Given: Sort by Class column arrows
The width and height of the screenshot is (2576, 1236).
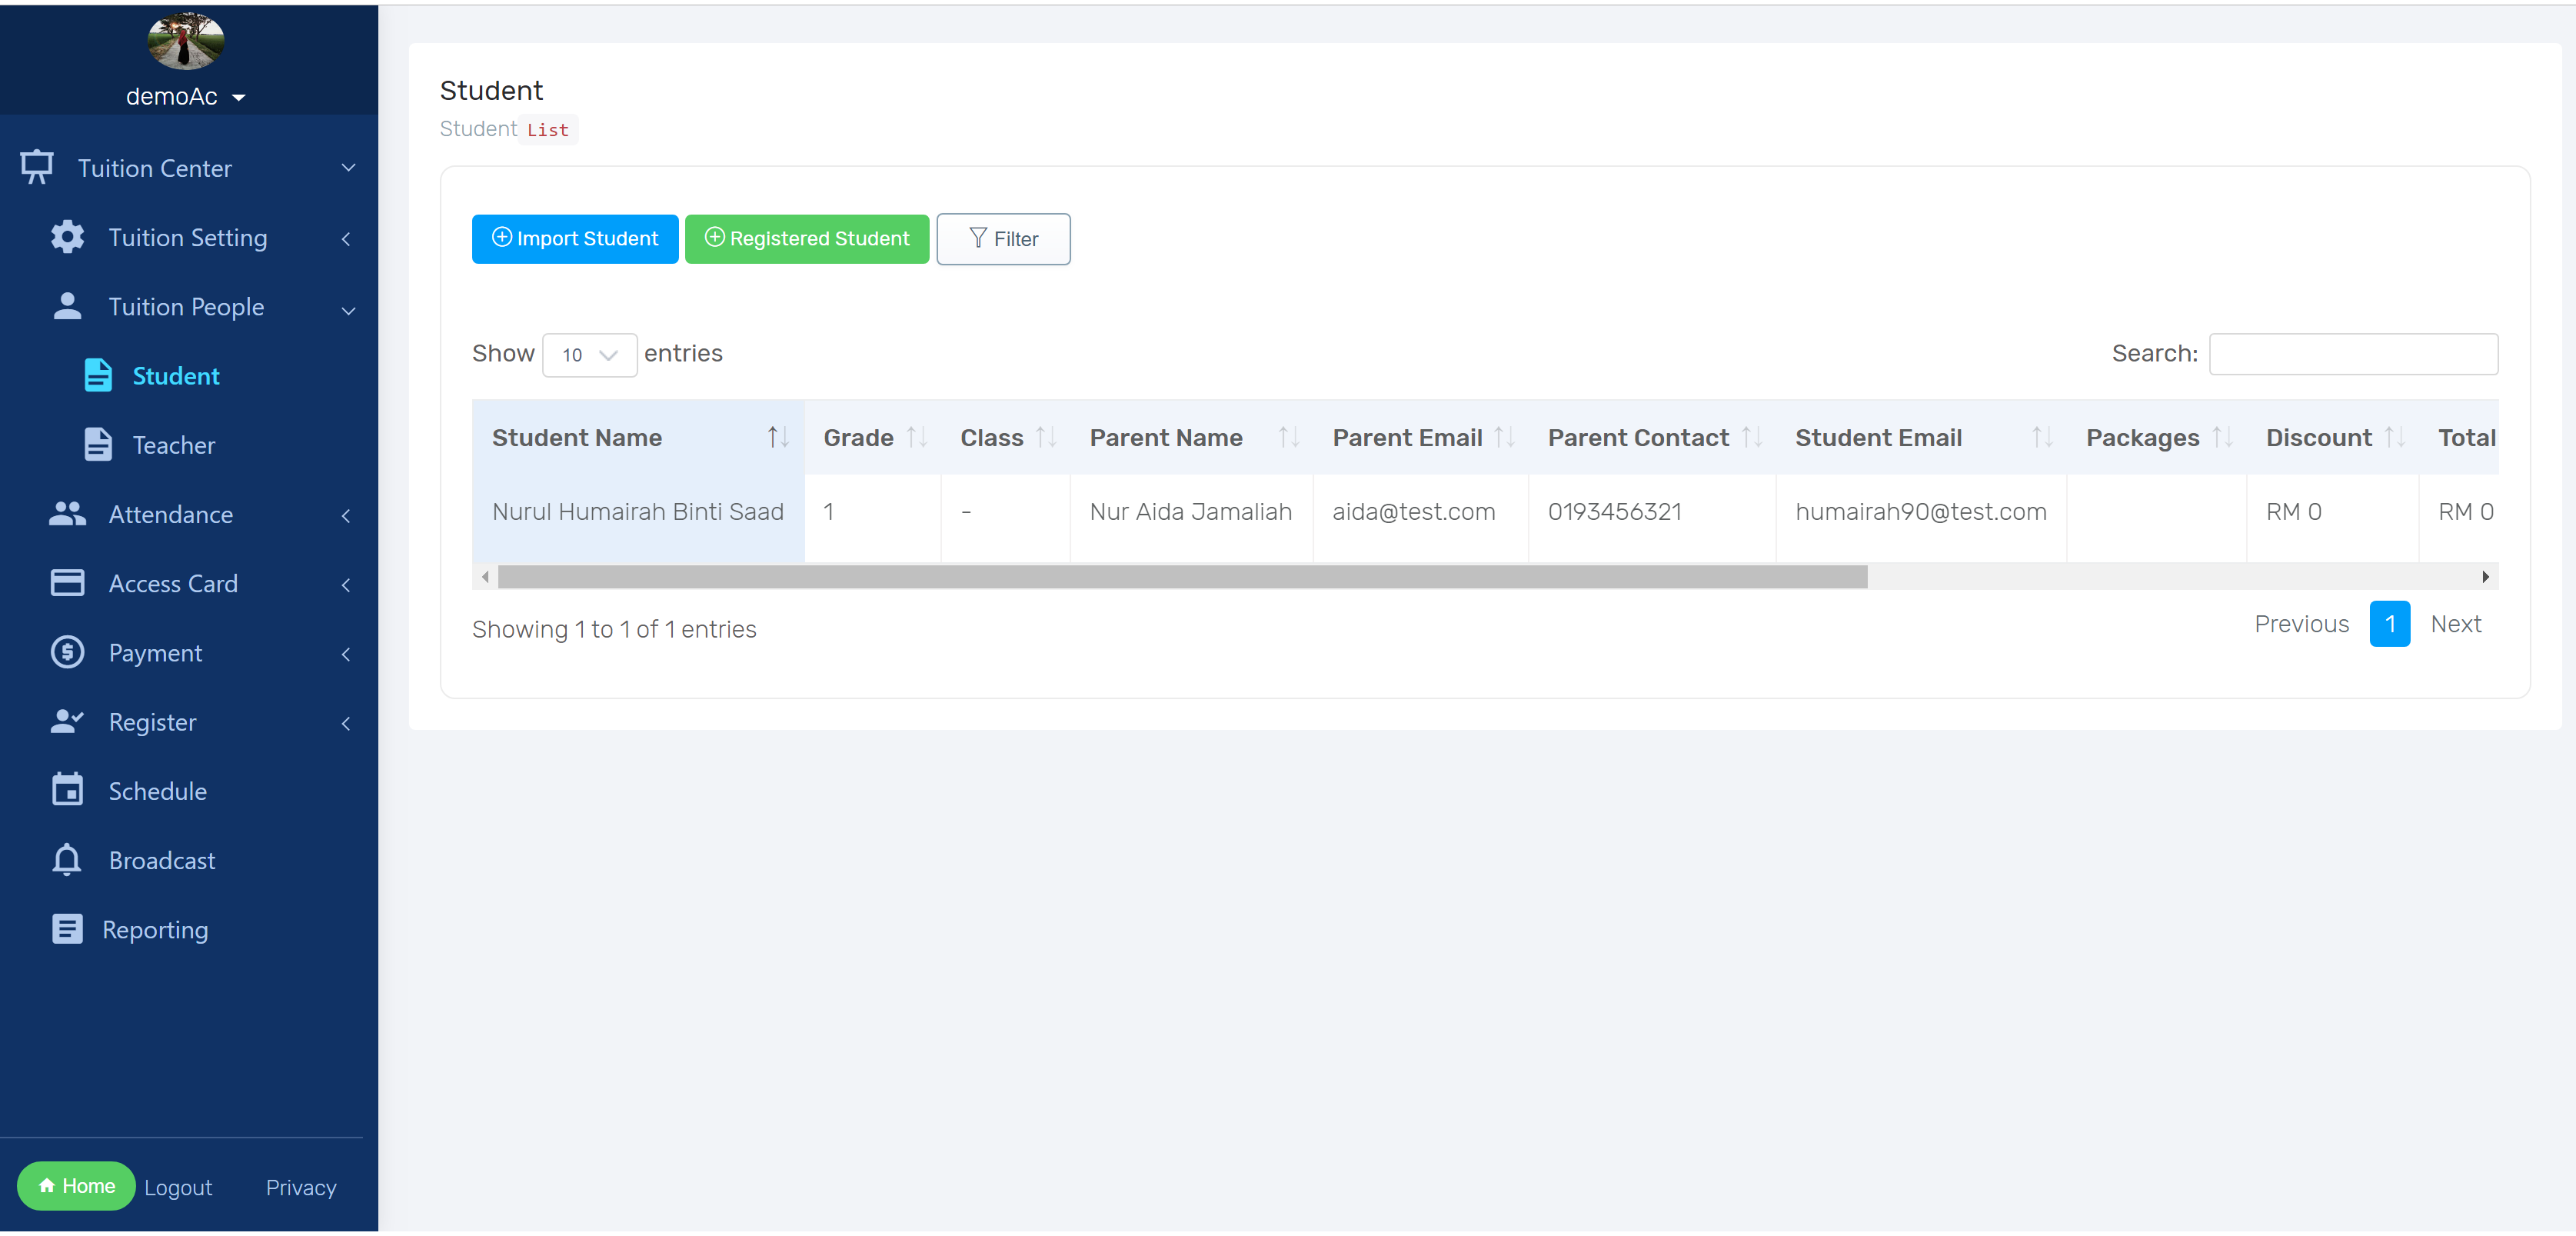Looking at the screenshot, I should (1046, 437).
